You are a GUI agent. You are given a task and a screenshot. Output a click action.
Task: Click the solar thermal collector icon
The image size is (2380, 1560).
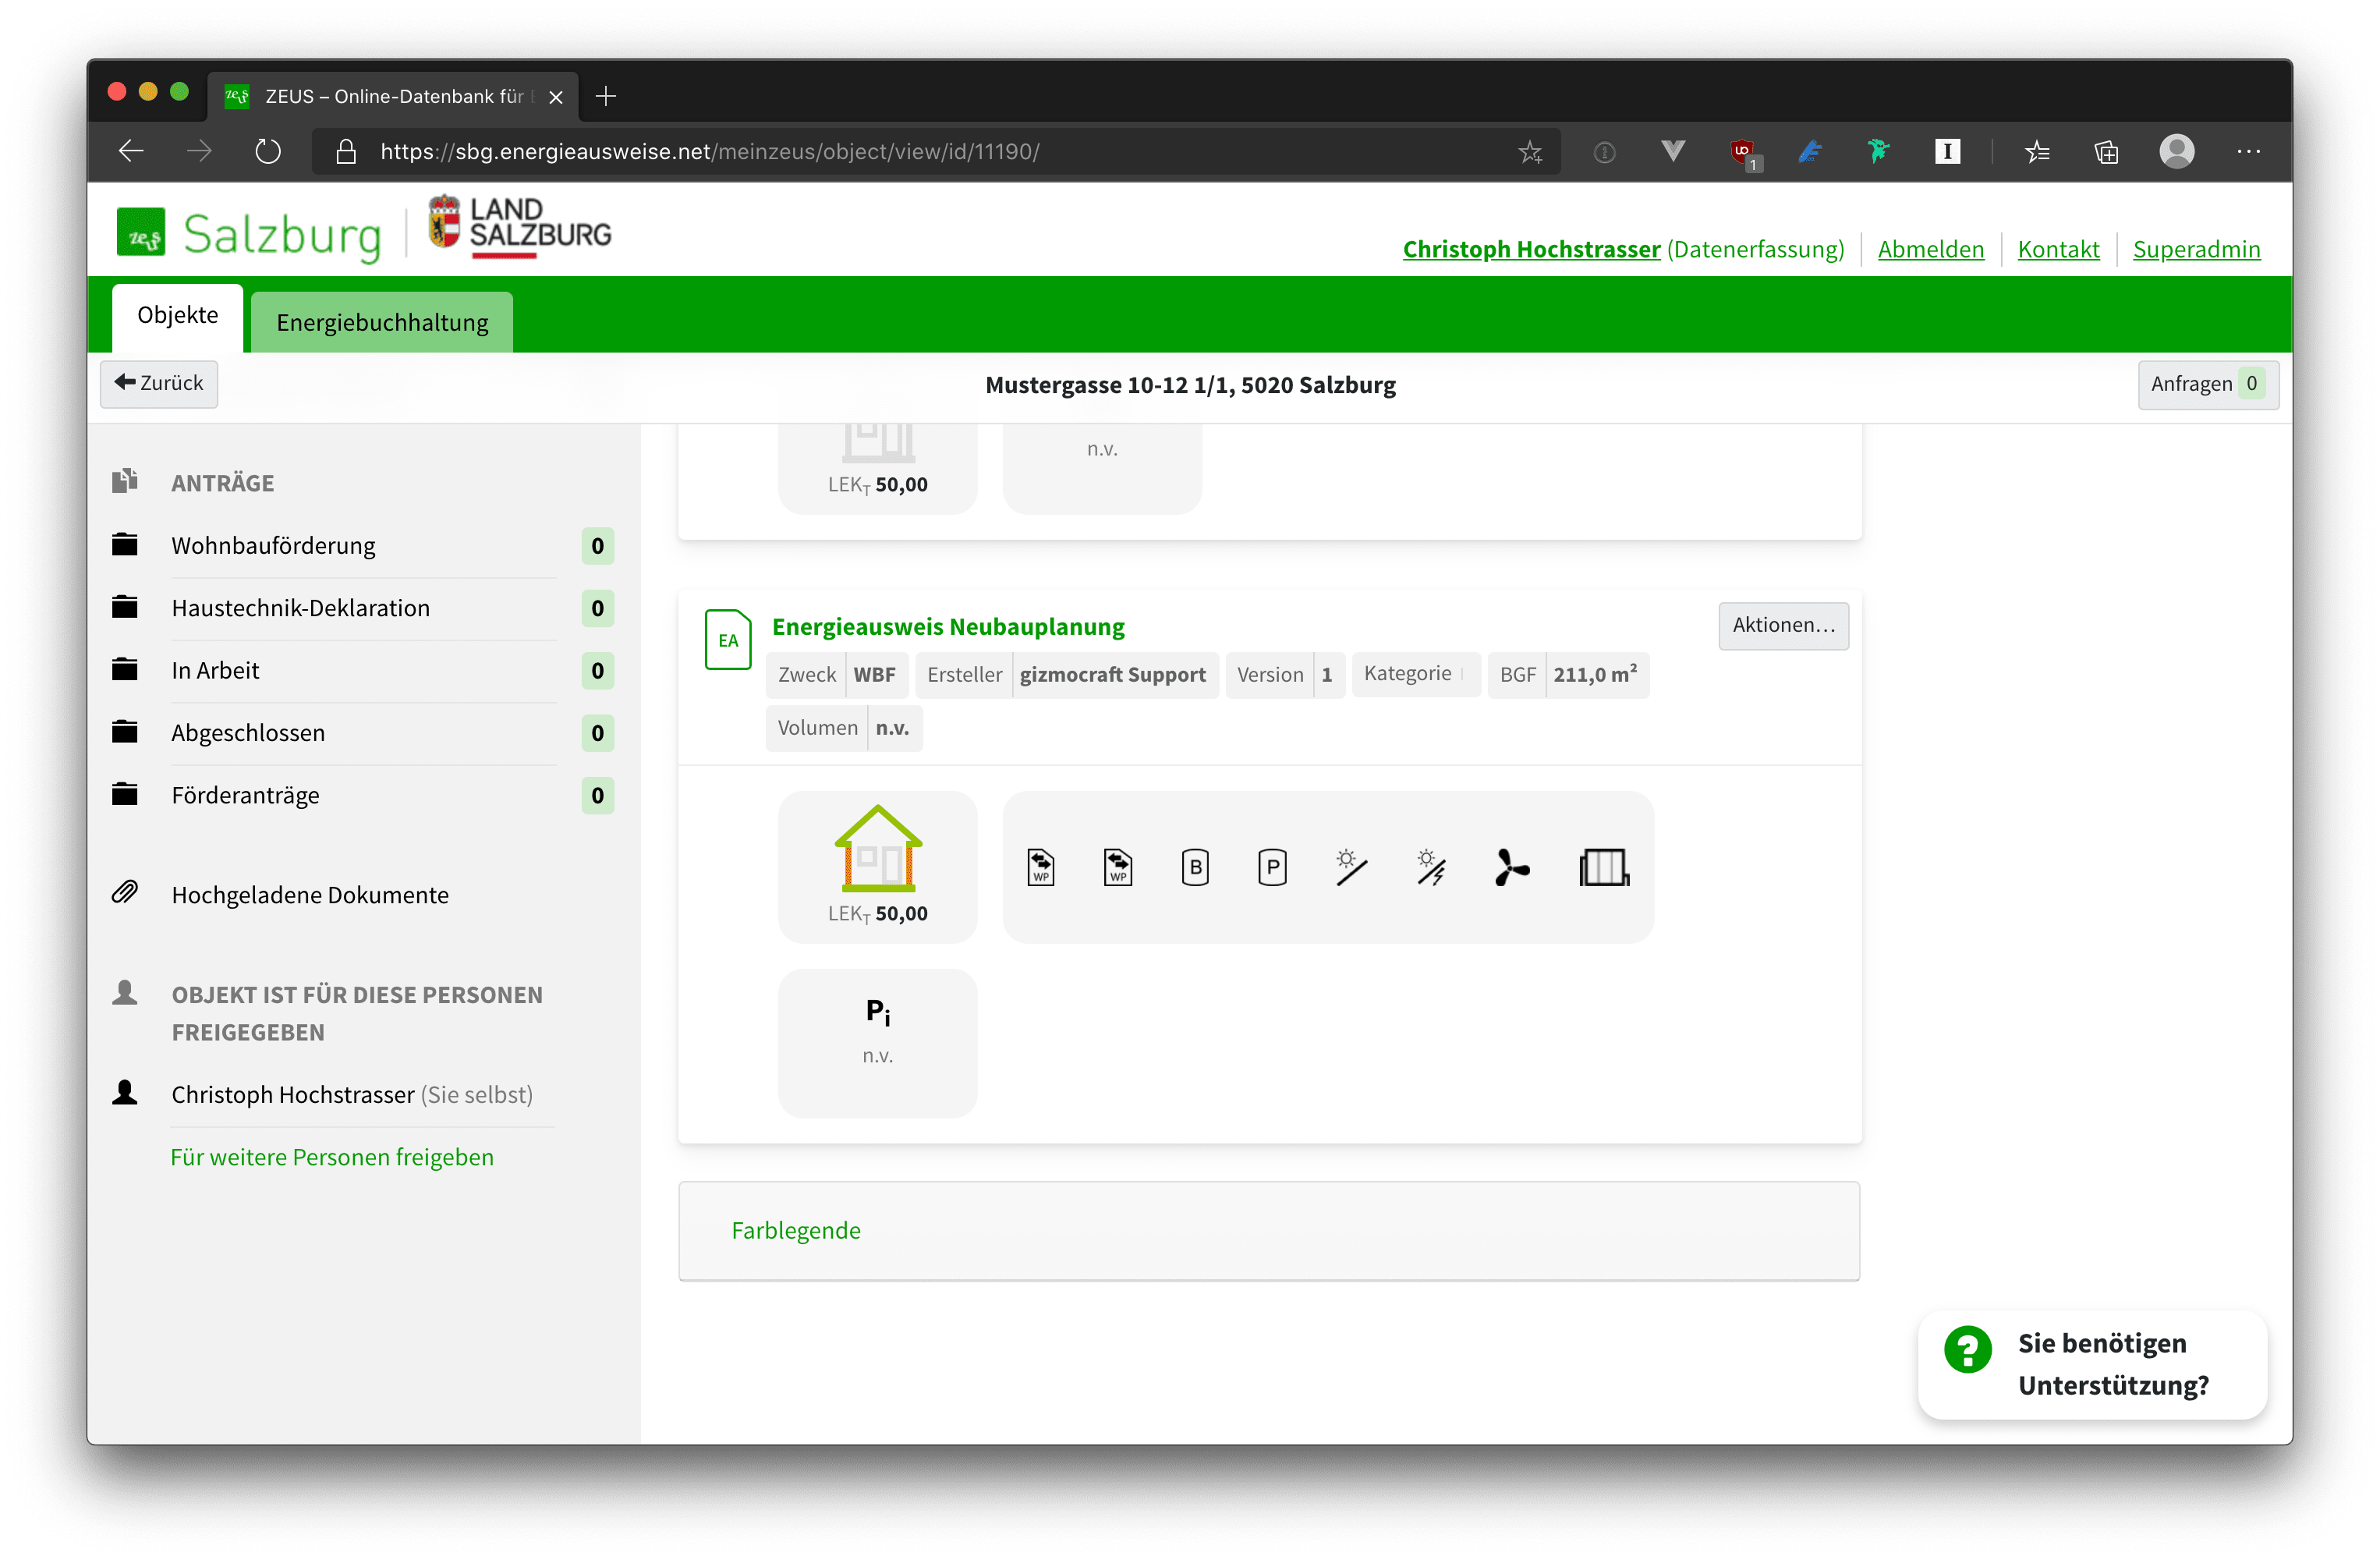coord(1350,867)
